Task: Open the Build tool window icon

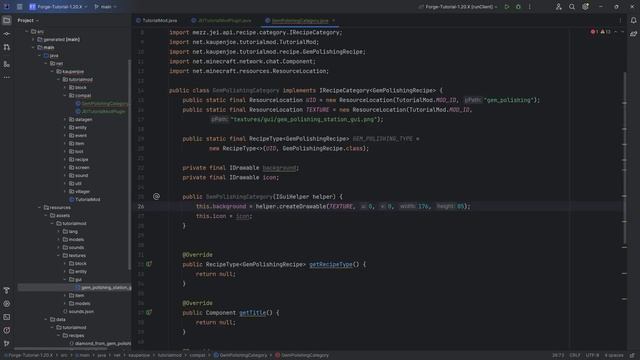Action: 7,290
